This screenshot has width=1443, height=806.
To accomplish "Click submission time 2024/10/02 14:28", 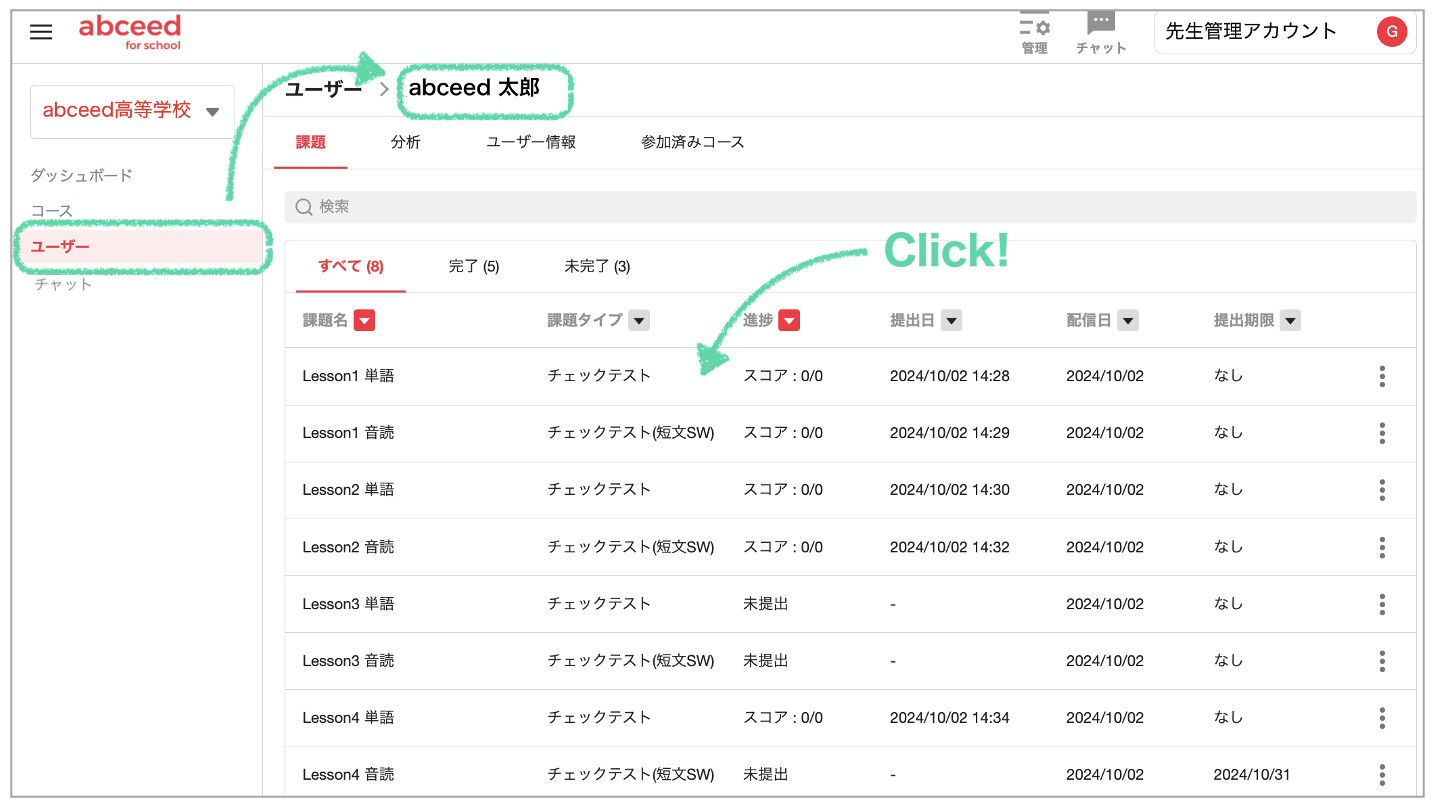I will coord(950,376).
